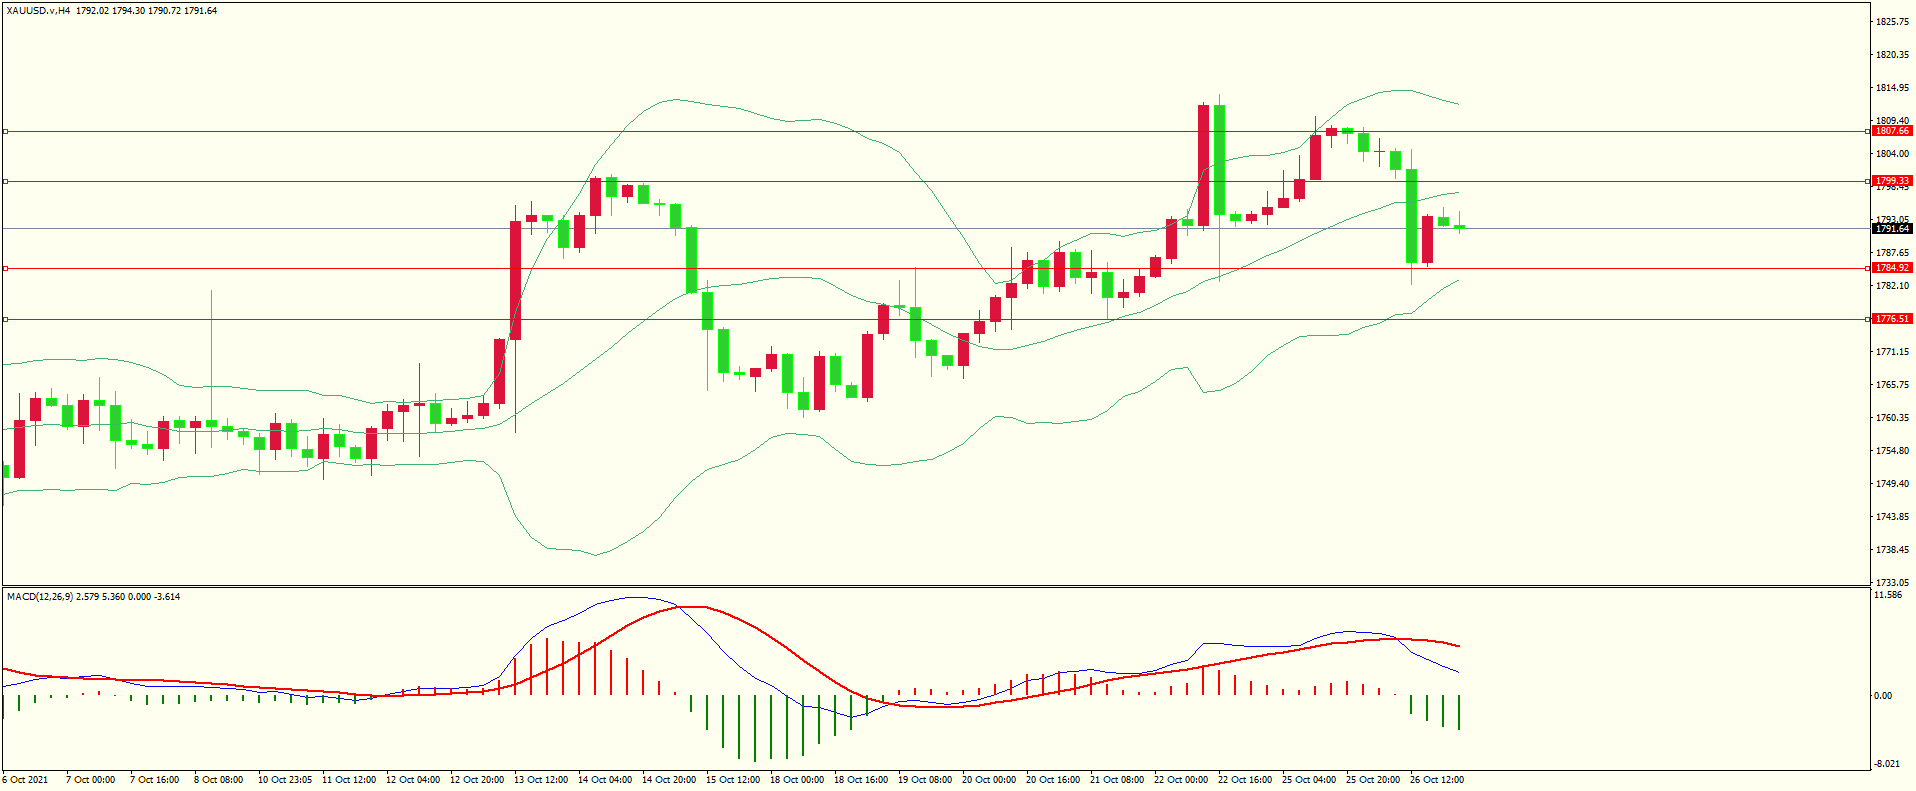
Task: Click the XAUUSD.v,H4 symbol label
Action: (x=38, y=11)
